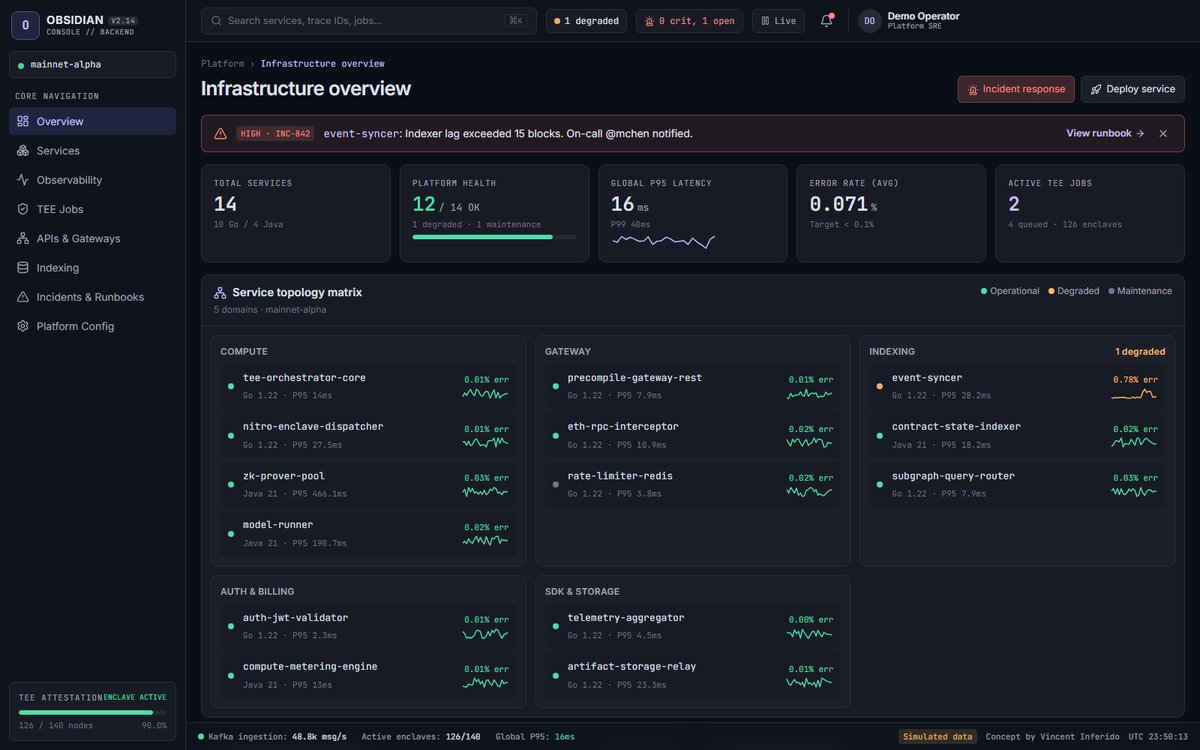Dismiss the INC-842 alert banner
Image resolution: width=1200 pixels, height=750 pixels.
tap(1163, 133)
